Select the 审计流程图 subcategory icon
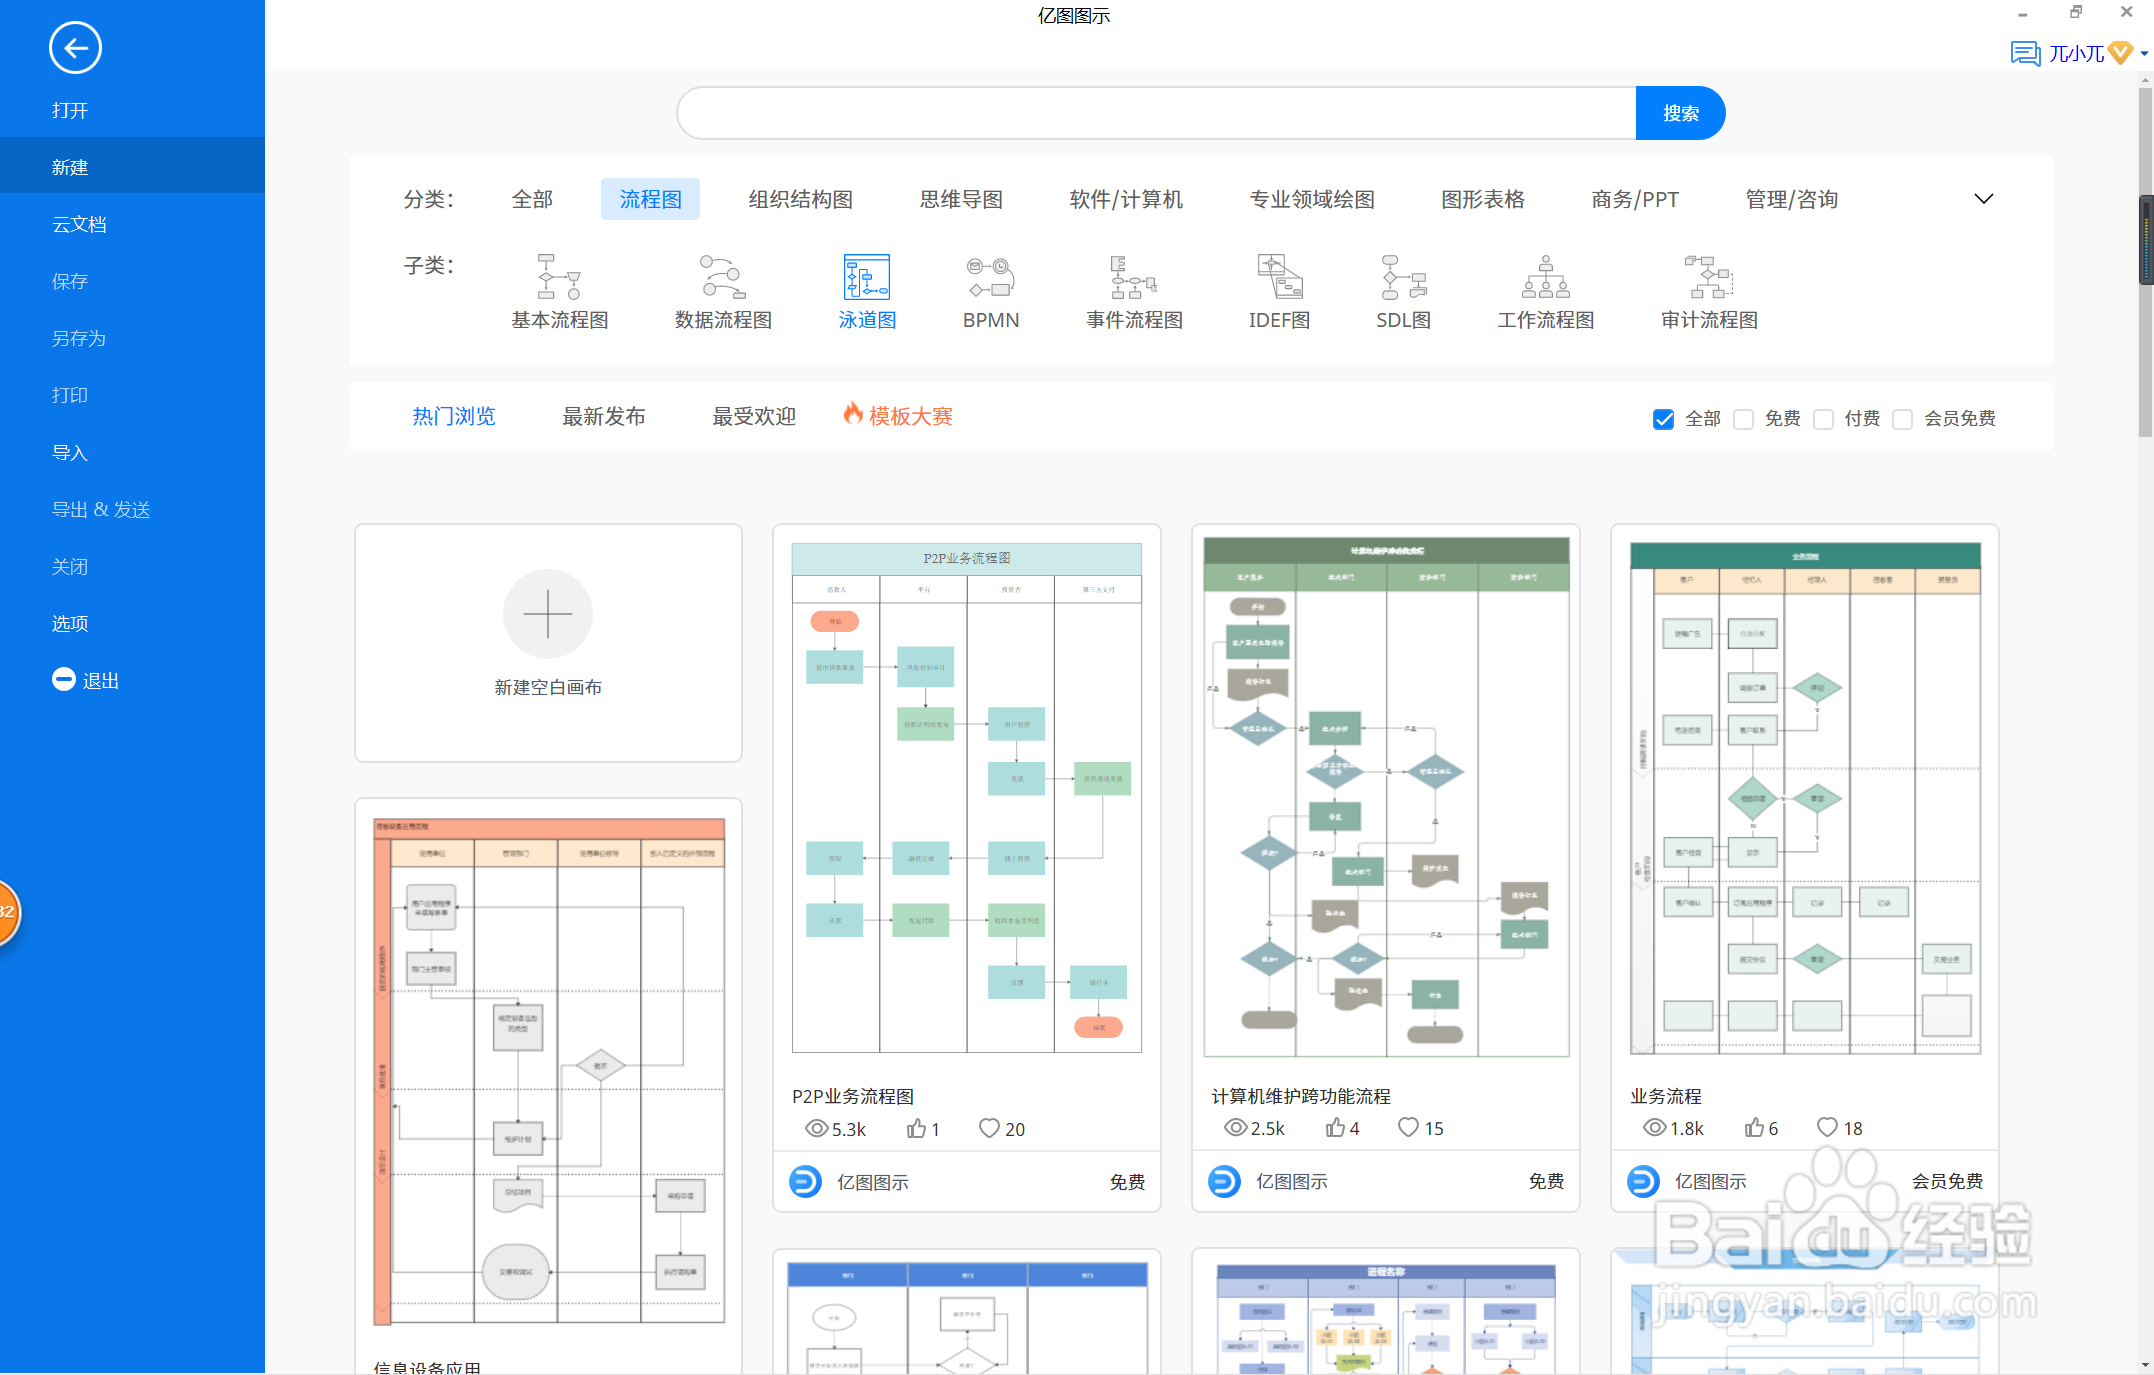Image resolution: width=2154 pixels, height=1375 pixels. pos(1708,277)
